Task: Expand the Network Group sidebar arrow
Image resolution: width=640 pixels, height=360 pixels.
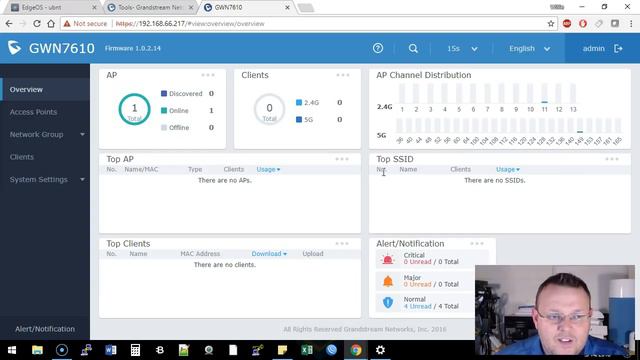Action: [x=82, y=134]
